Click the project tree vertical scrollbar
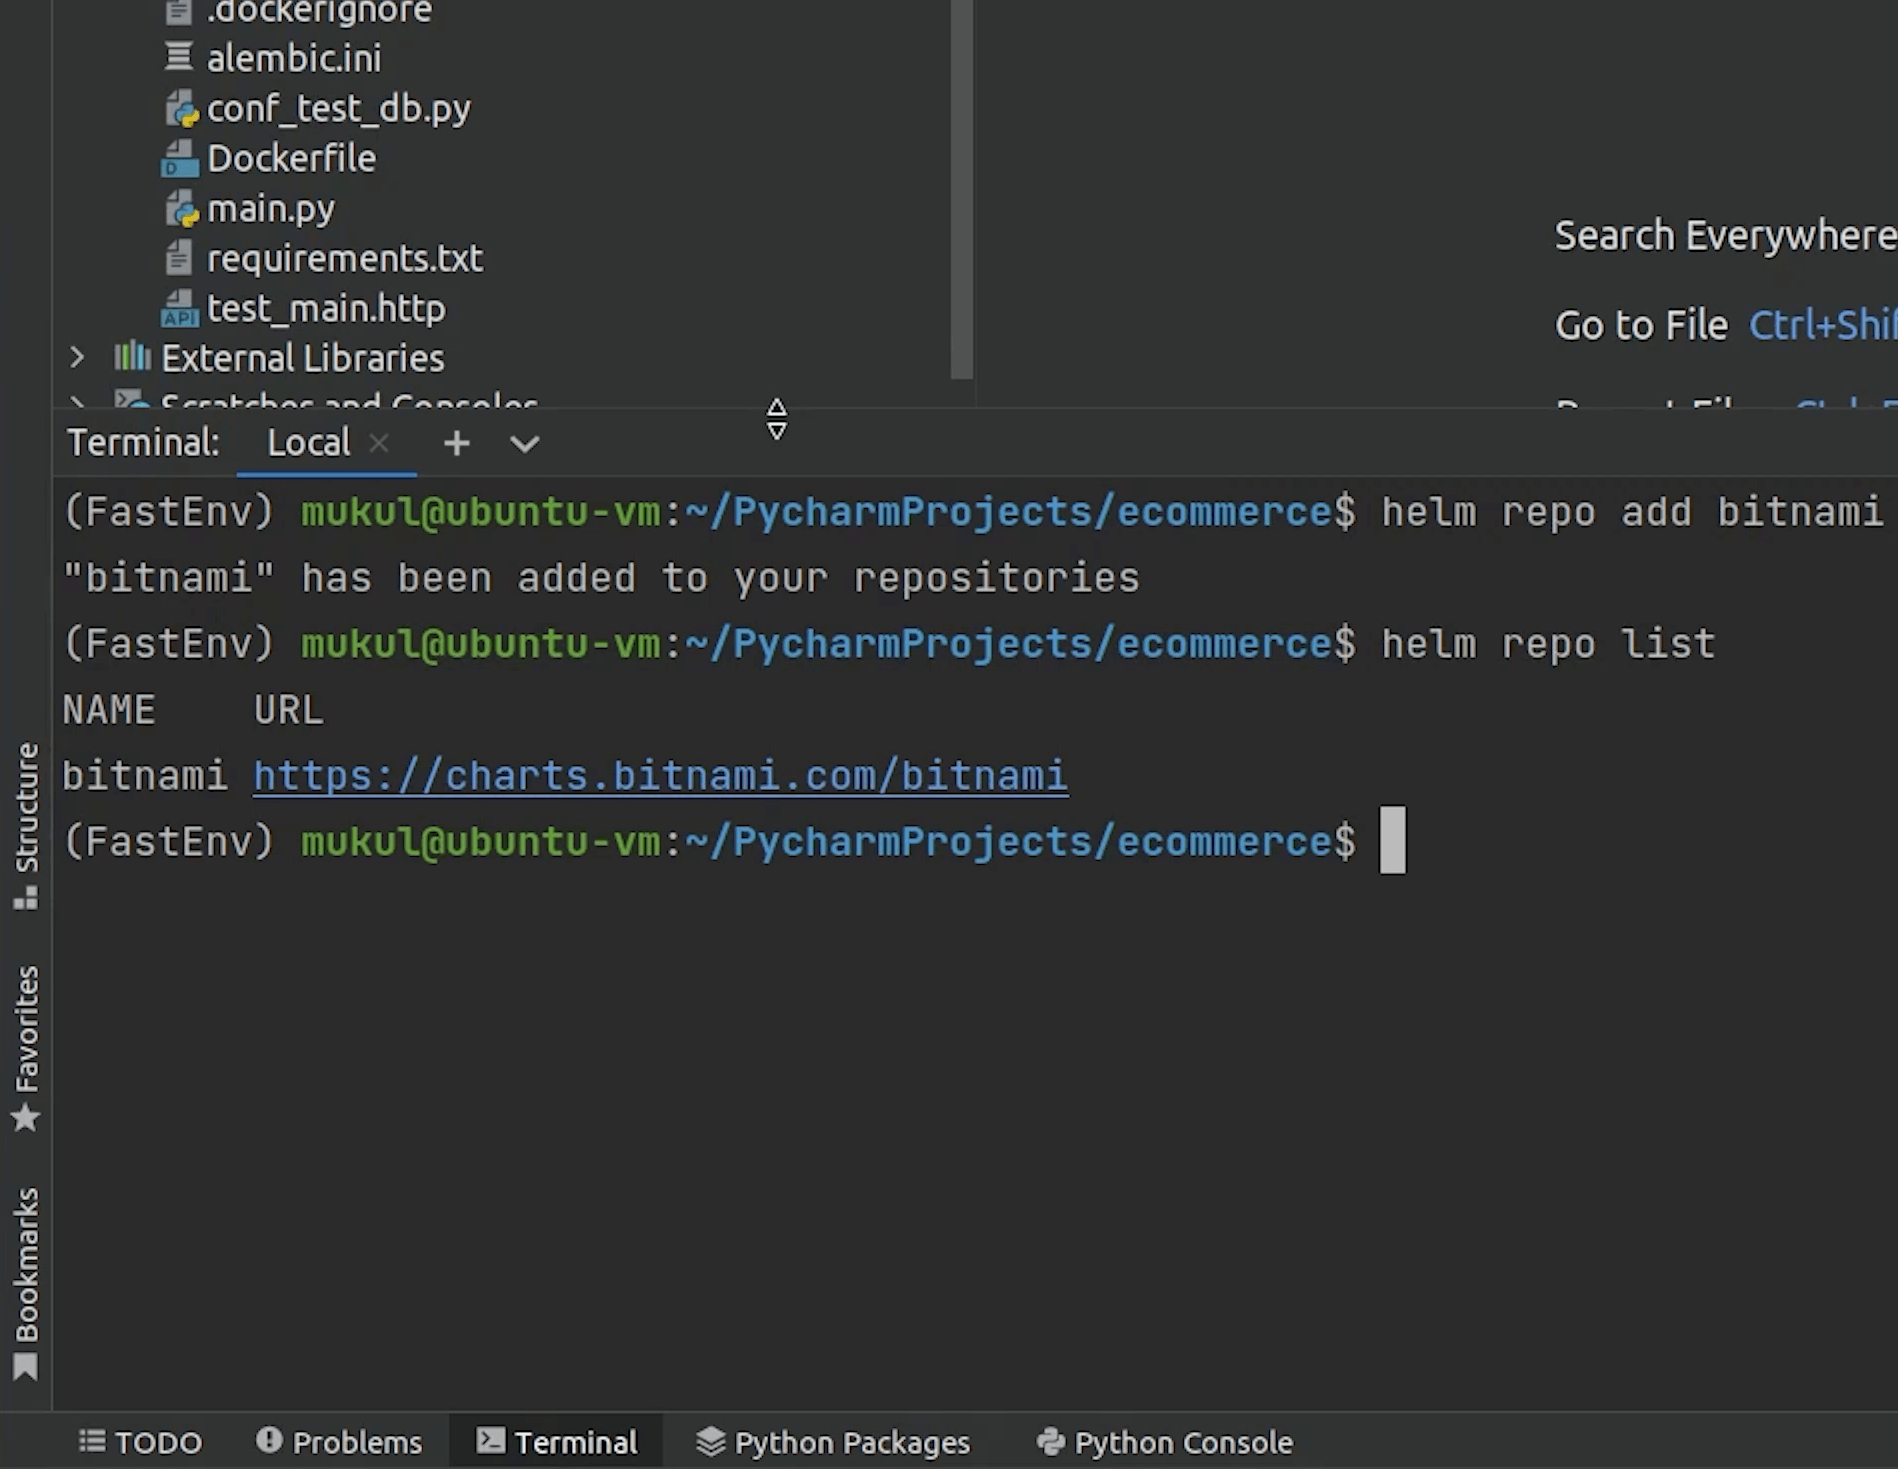This screenshot has width=1898, height=1469. point(961,190)
